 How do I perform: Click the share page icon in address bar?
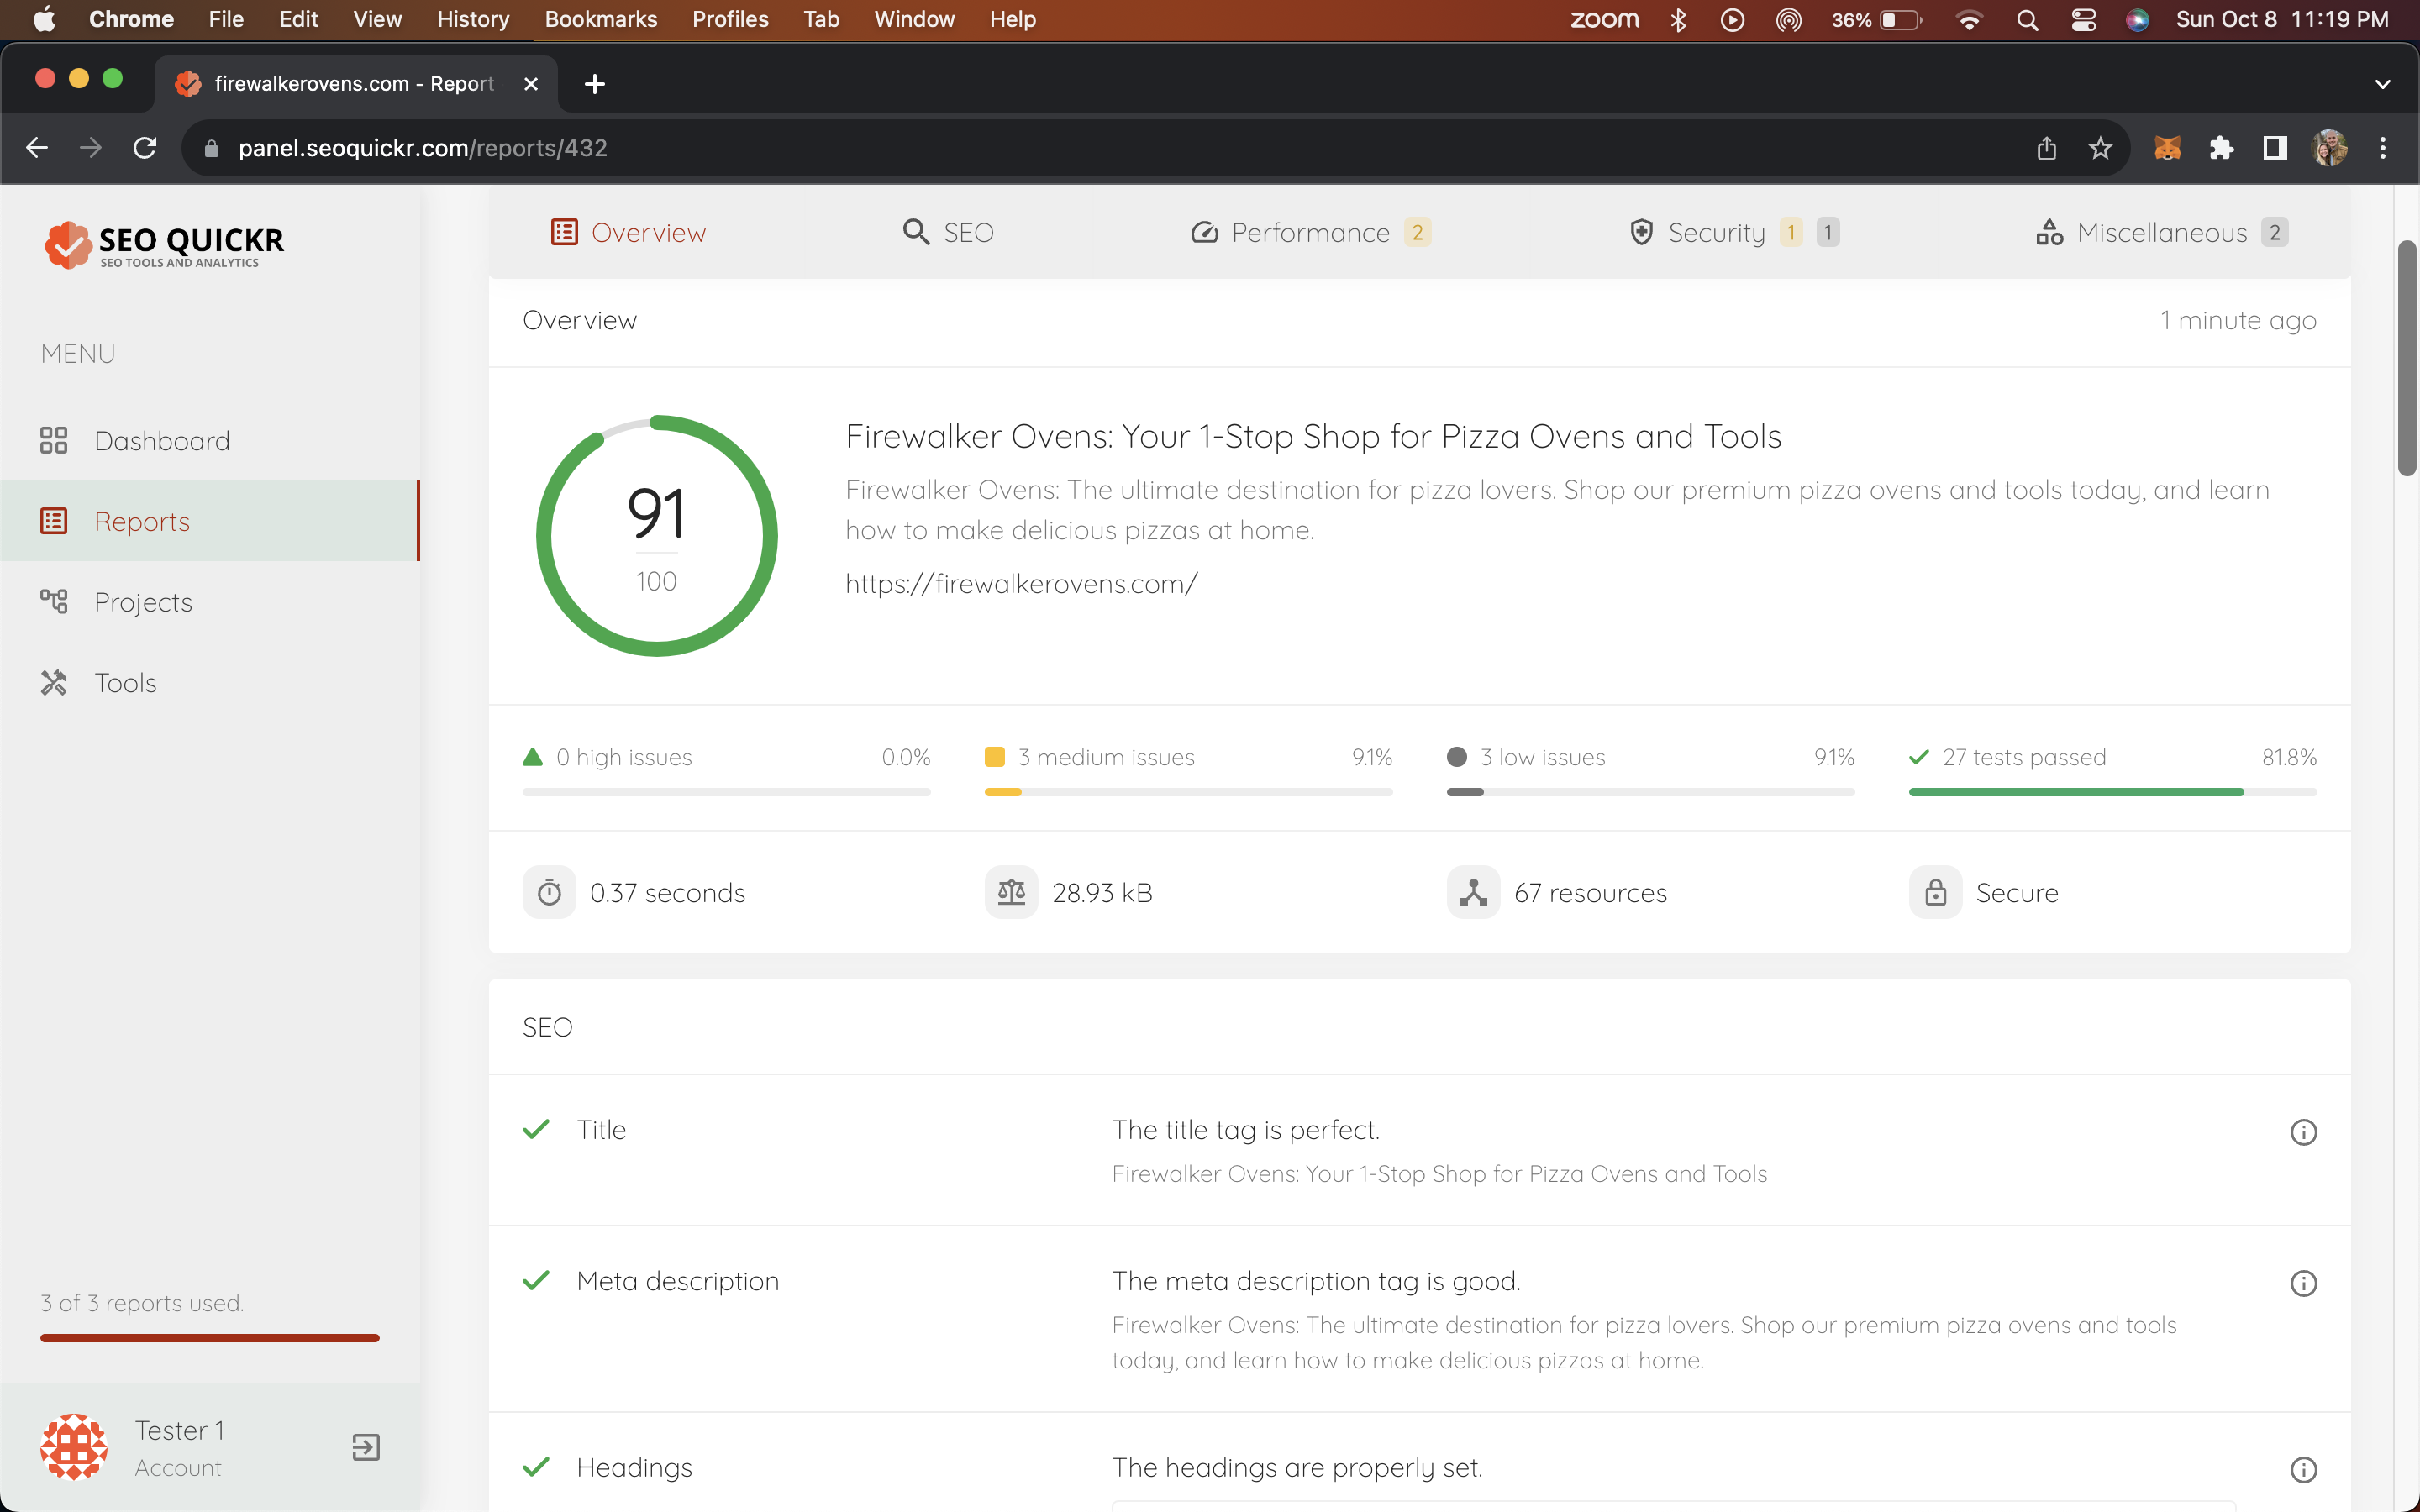(x=2046, y=148)
